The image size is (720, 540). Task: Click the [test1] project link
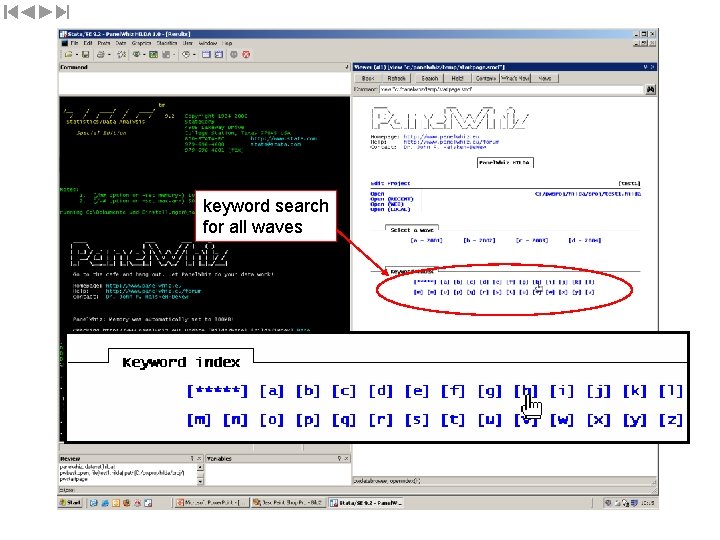pos(629,183)
